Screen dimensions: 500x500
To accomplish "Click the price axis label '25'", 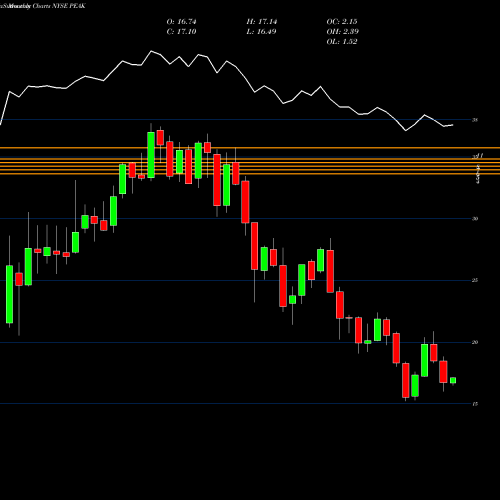I will (475, 280).
